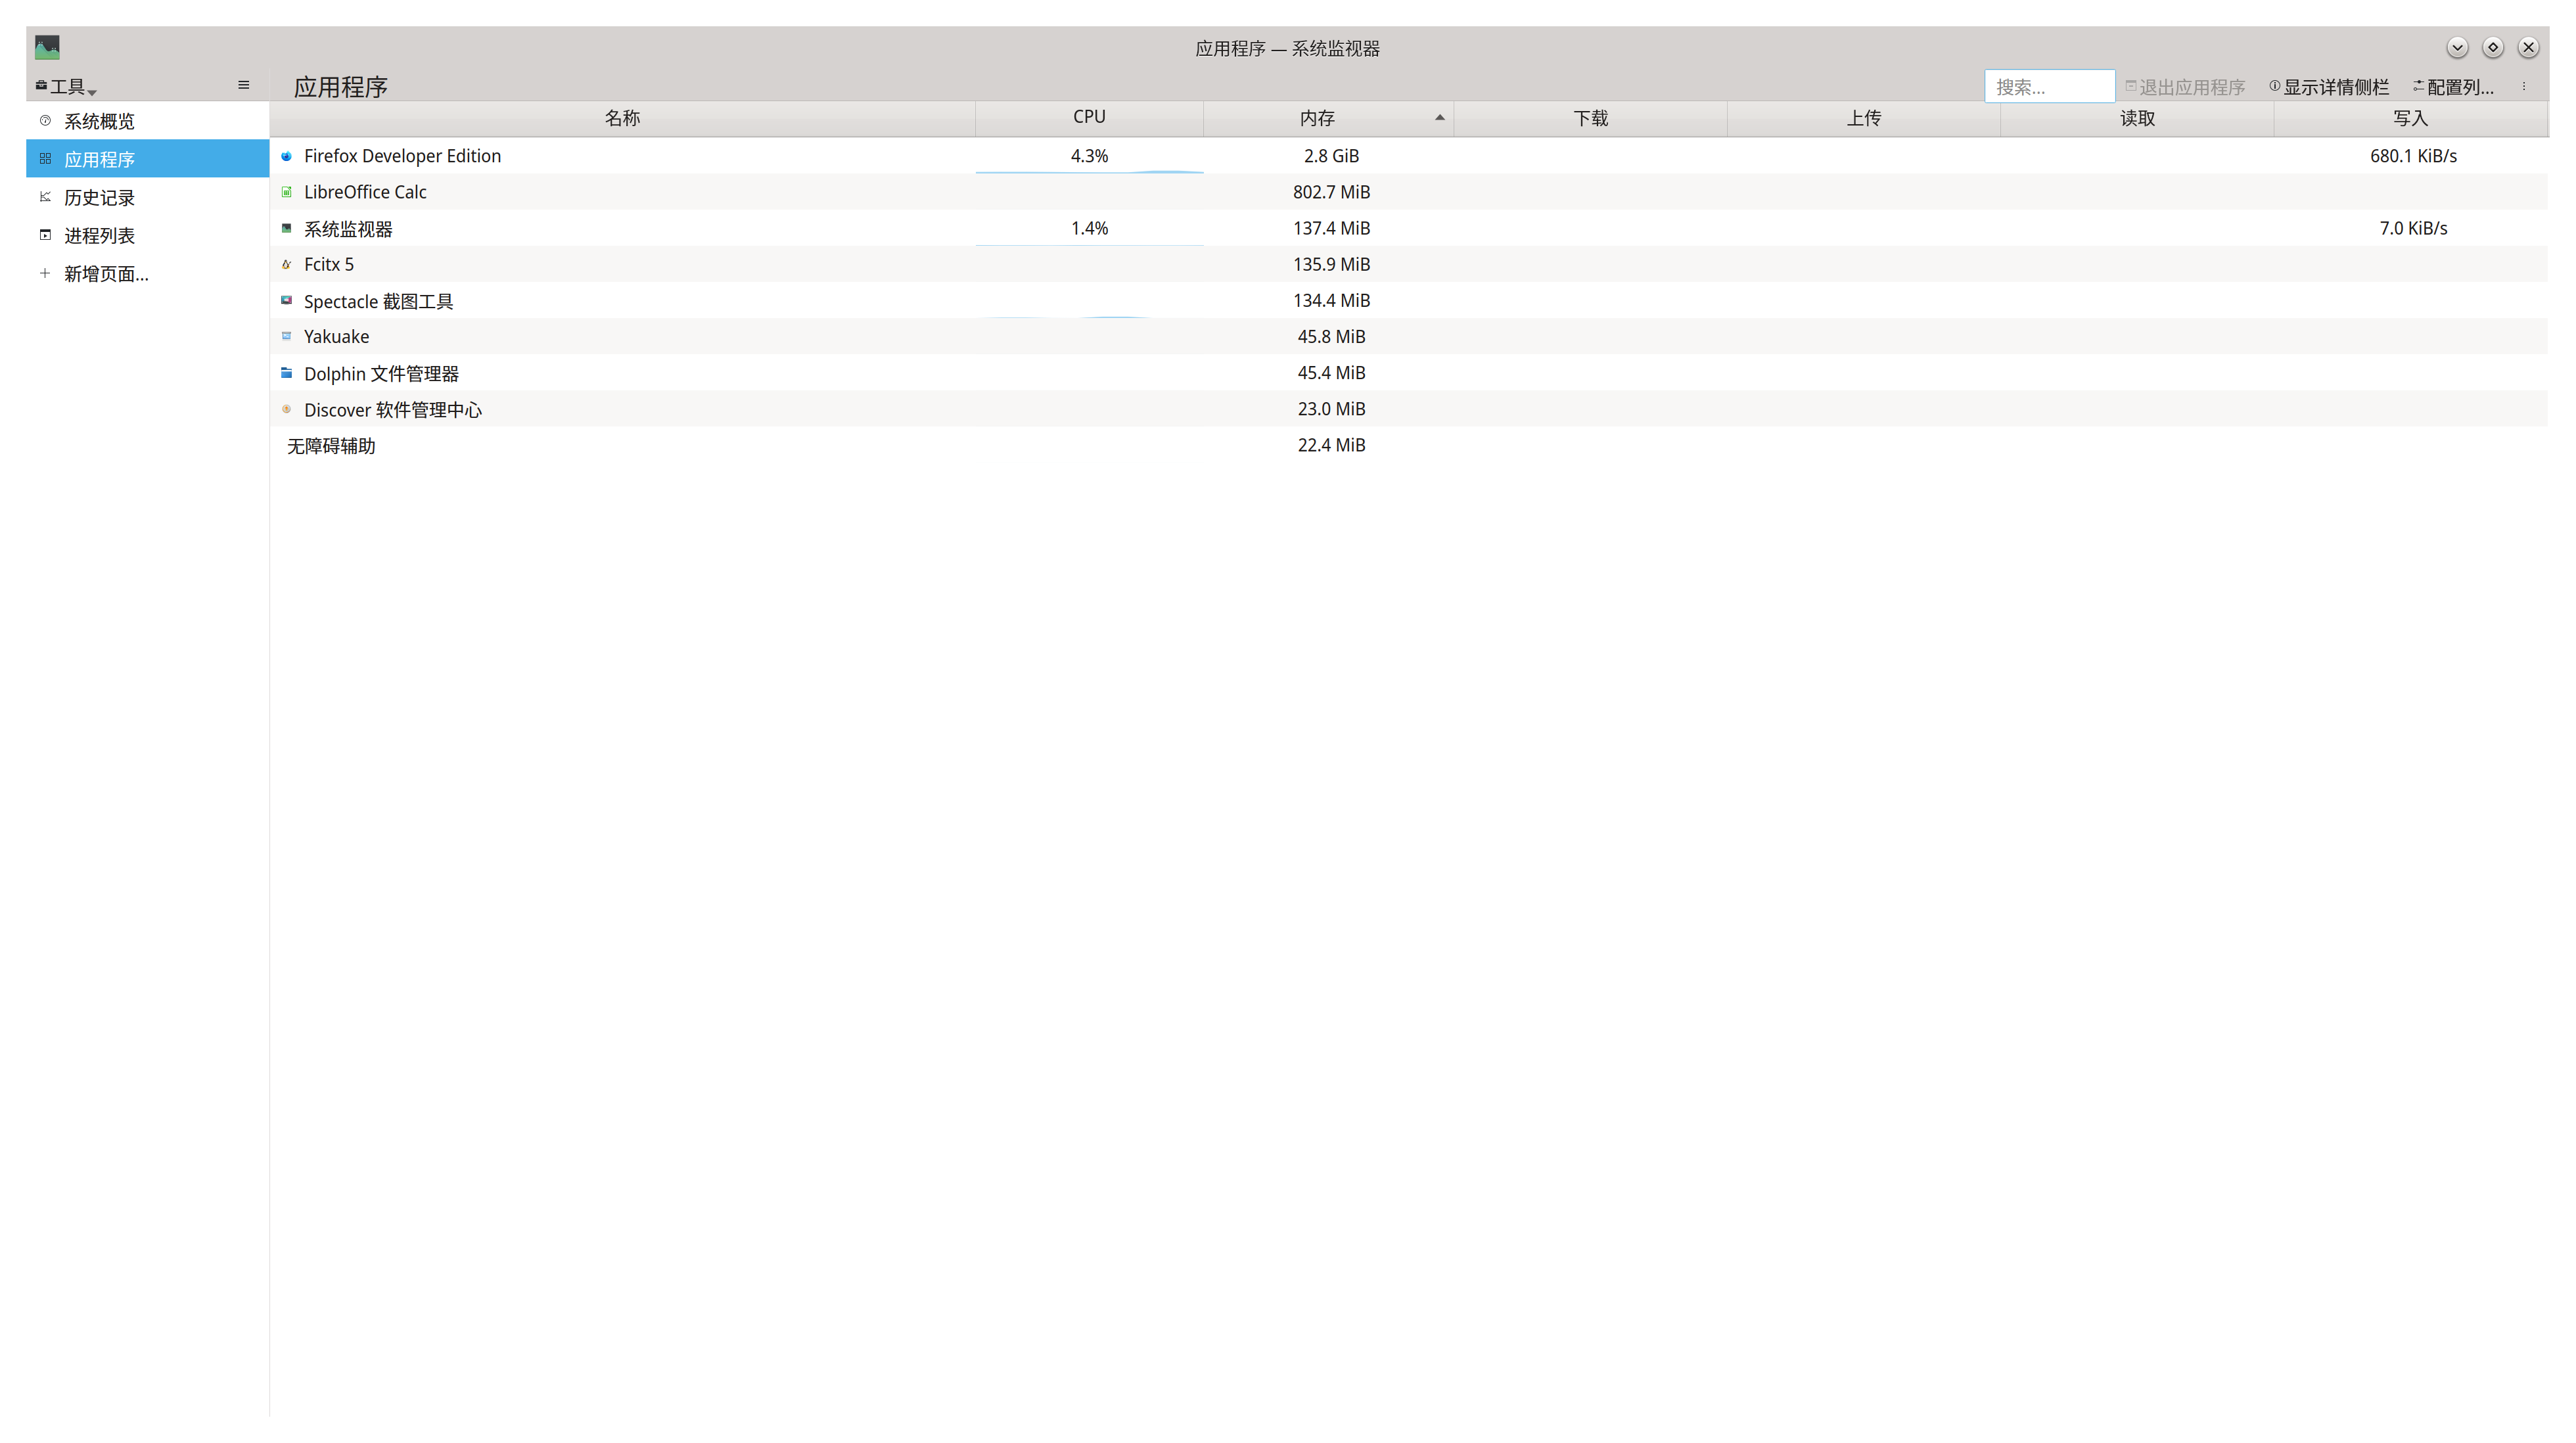Image resolution: width=2576 pixels, height=1443 pixels.
Task: Switch to the 系统概览 page
Action: click(99, 121)
